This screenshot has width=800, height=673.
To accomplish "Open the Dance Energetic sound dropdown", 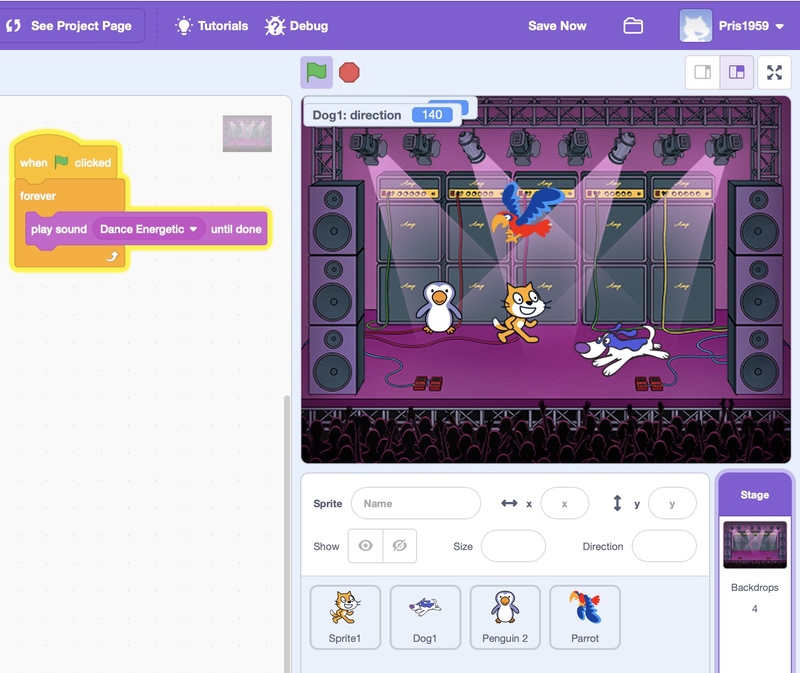I will point(194,229).
